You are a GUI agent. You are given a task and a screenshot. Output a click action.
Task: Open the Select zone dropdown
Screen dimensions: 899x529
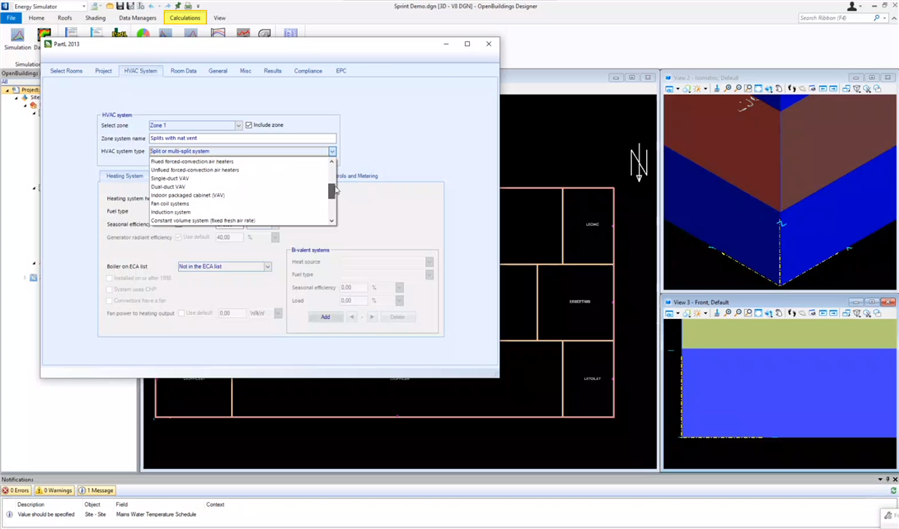click(x=238, y=126)
